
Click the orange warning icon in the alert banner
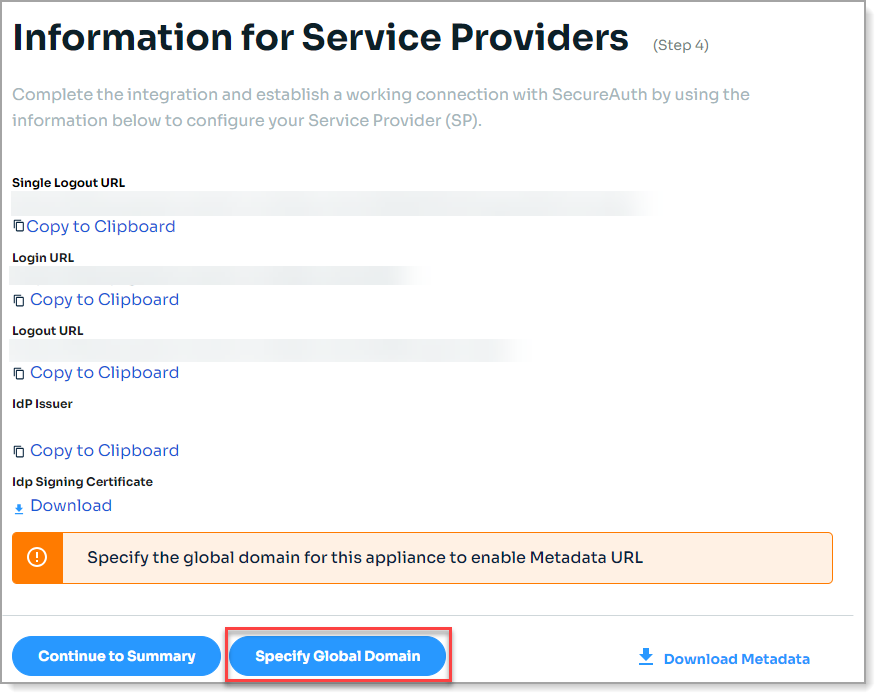click(x=36, y=557)
